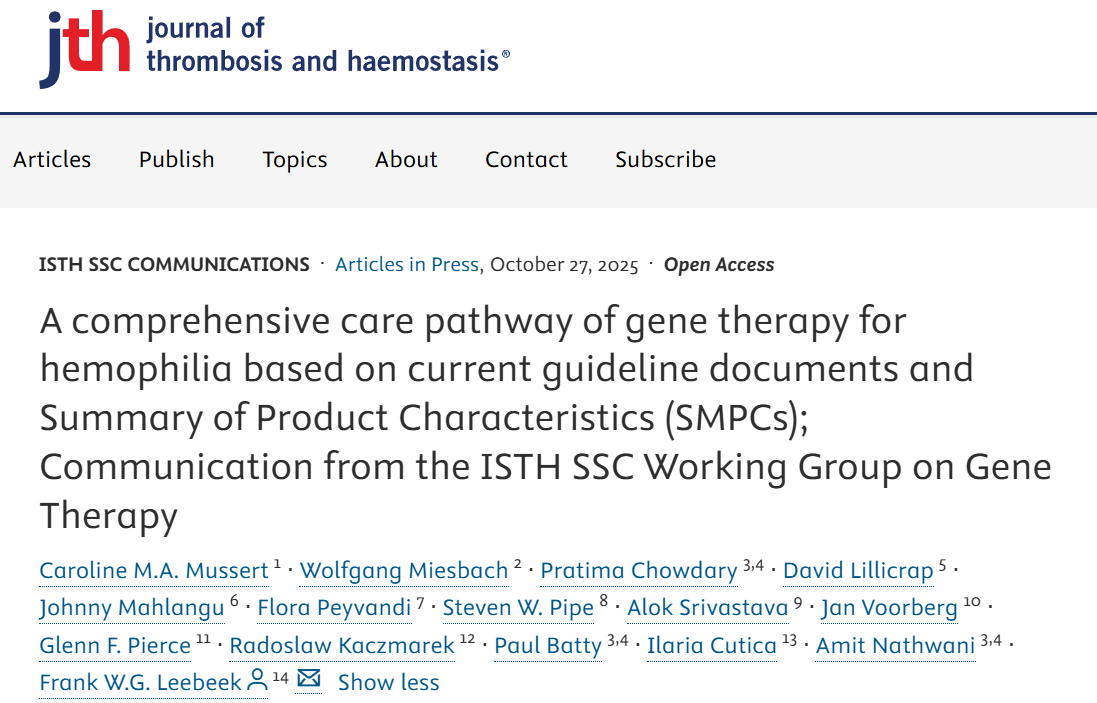
Task: Open the Articles menu
Action: (x=52, y=159)
